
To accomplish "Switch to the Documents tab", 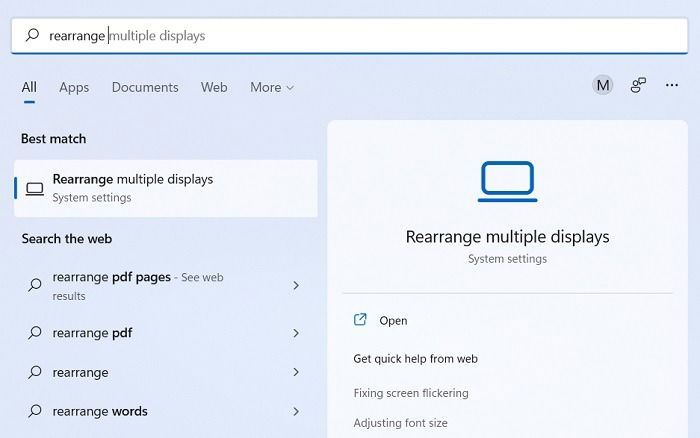I will (145, 87).
